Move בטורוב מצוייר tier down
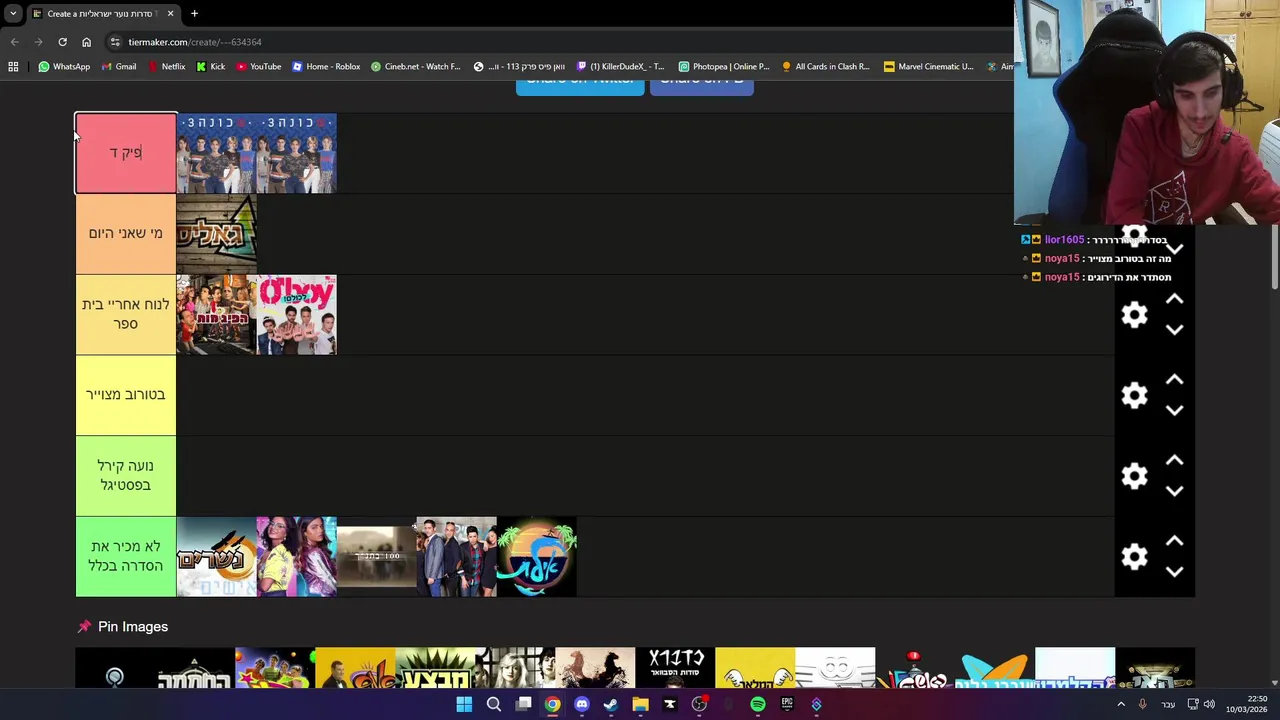Viewport: 1280px width, 720px height. (1174, 410)
